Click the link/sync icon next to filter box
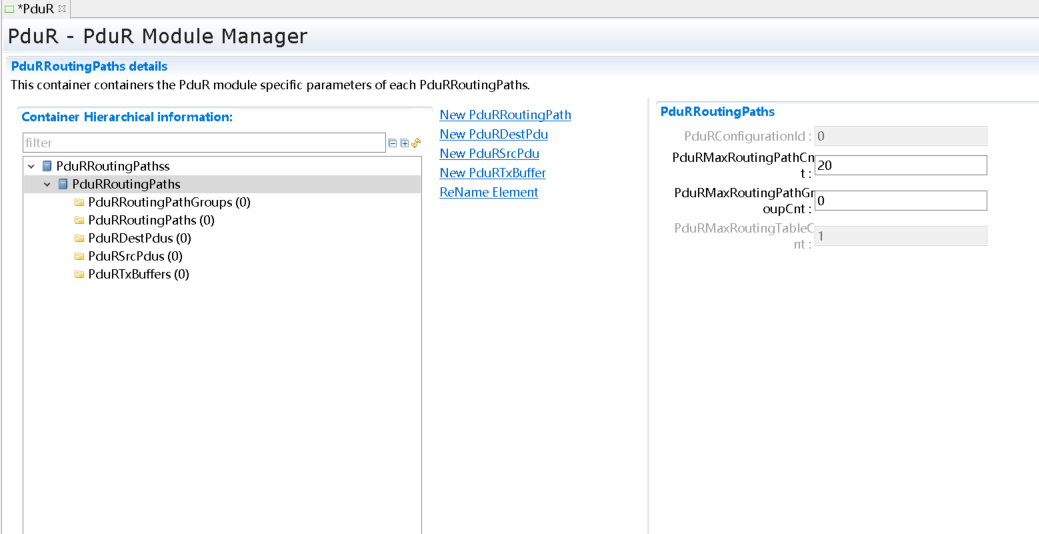 point(416,143)
